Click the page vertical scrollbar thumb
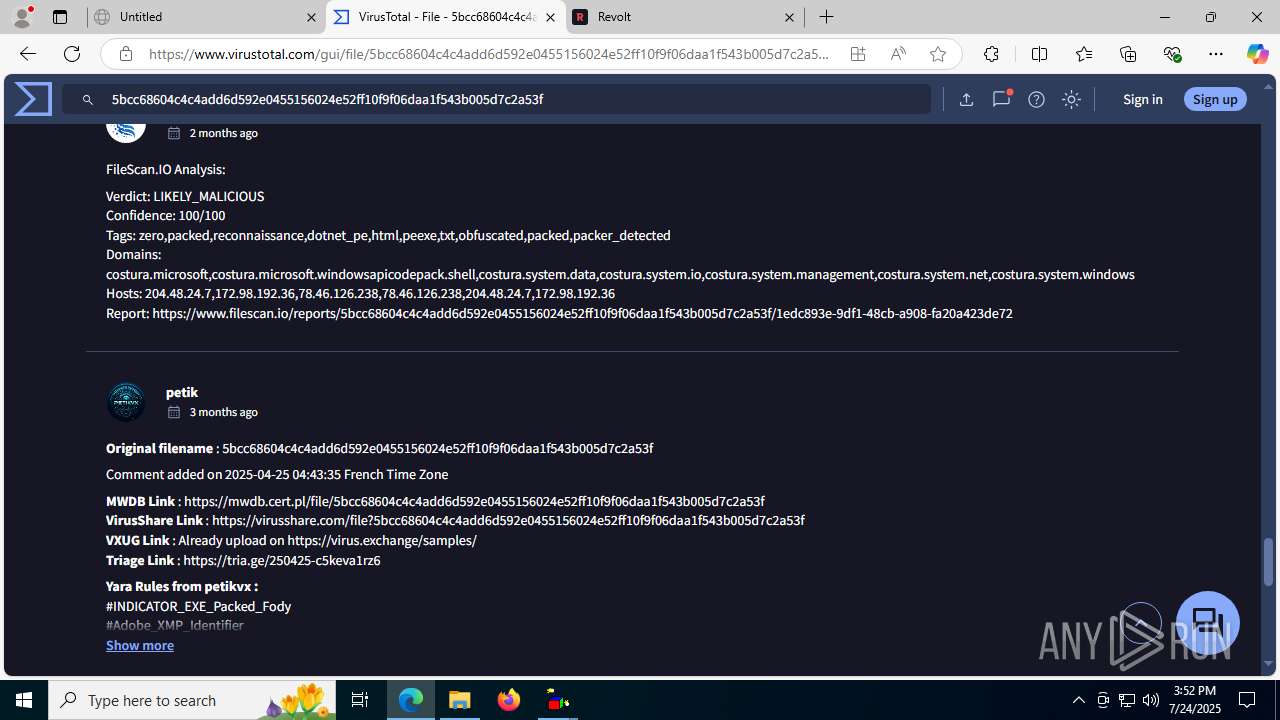The image size is (1280, 720). click(1269, 561)
